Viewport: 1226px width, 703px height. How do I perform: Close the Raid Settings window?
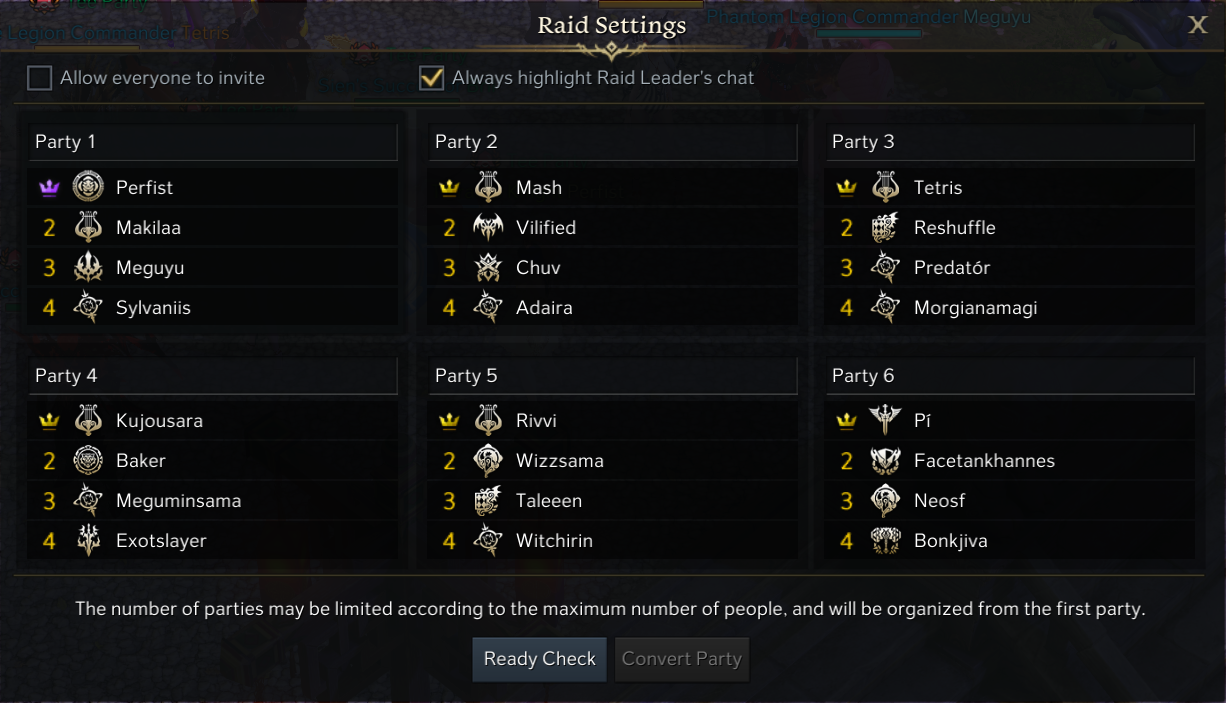click(x=1197, y=26)
